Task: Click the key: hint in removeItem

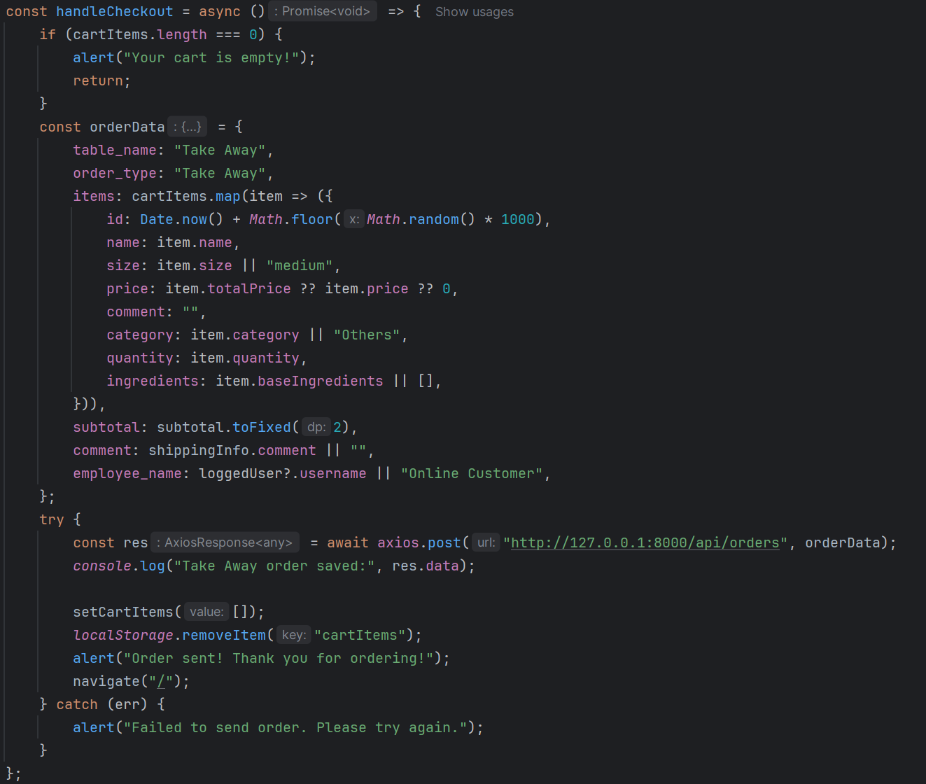Action: (293, 635)
